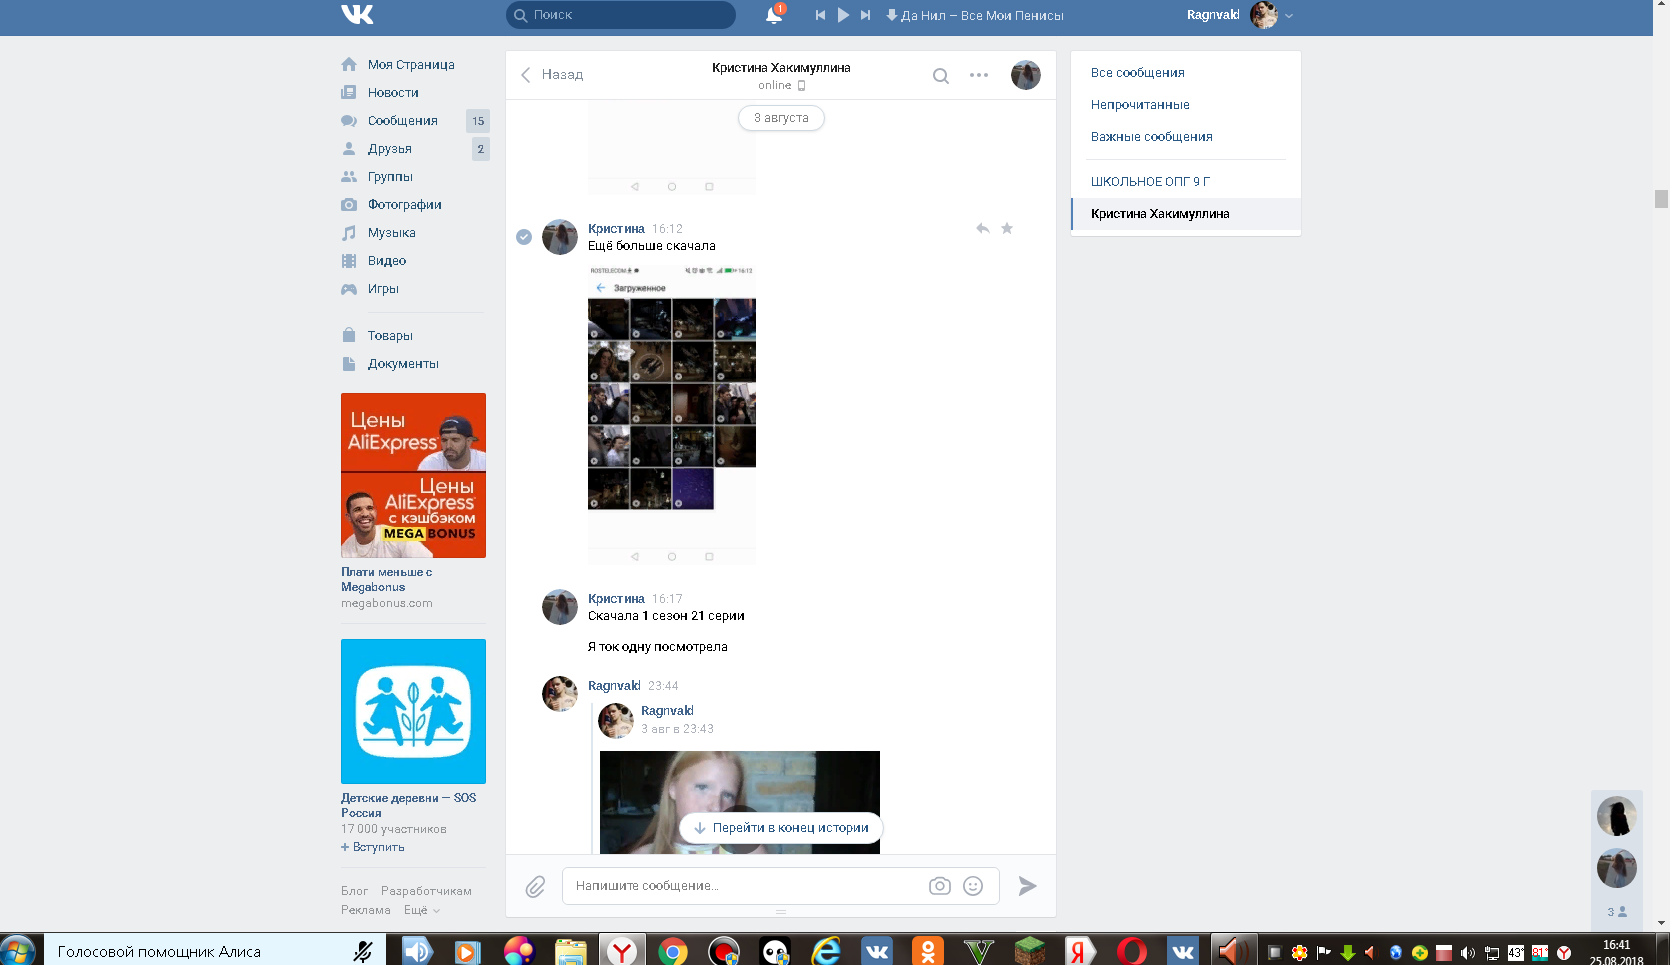This screenshot has width=1680, height=965.
Task: Click the Товары bag icon
Action: [x=349, y=335]
